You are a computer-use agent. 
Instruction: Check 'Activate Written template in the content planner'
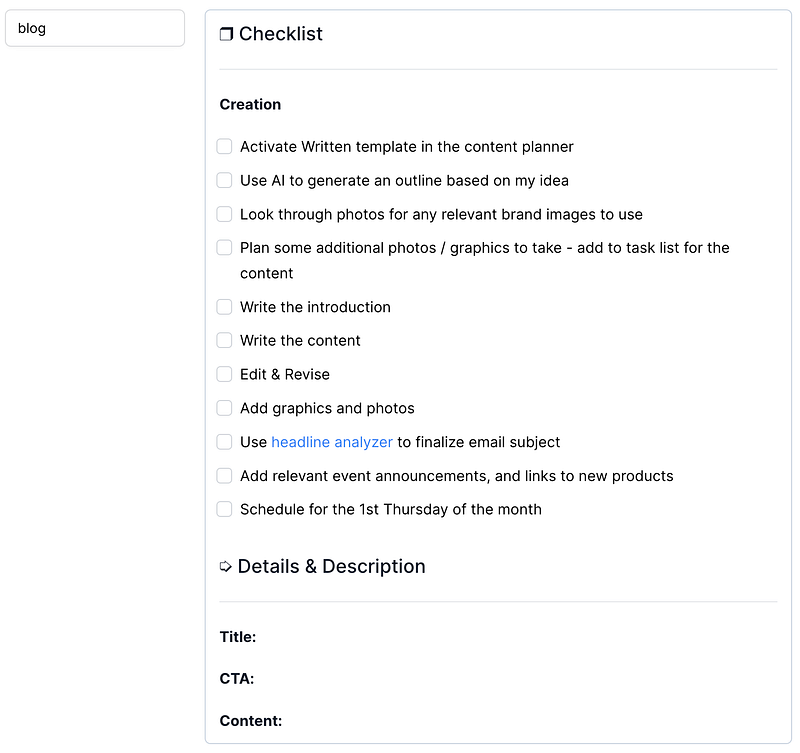[225, 147]
